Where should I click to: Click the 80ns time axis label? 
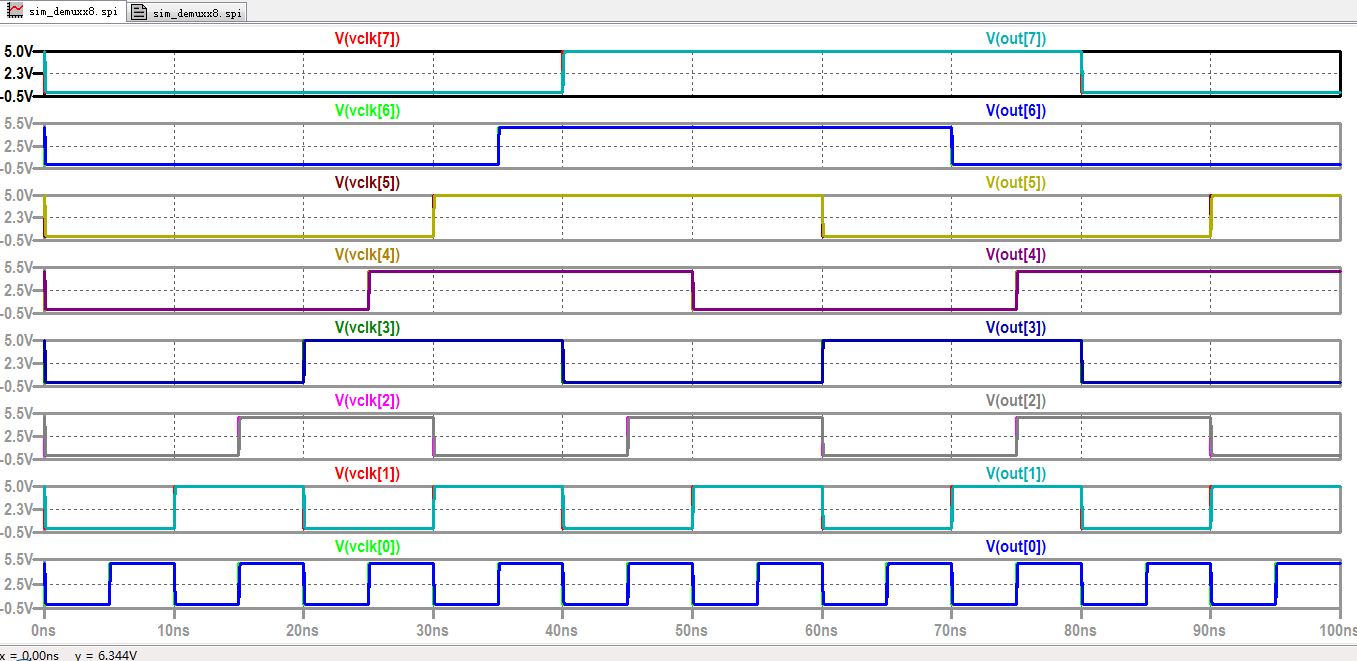tap(1080, 631)
